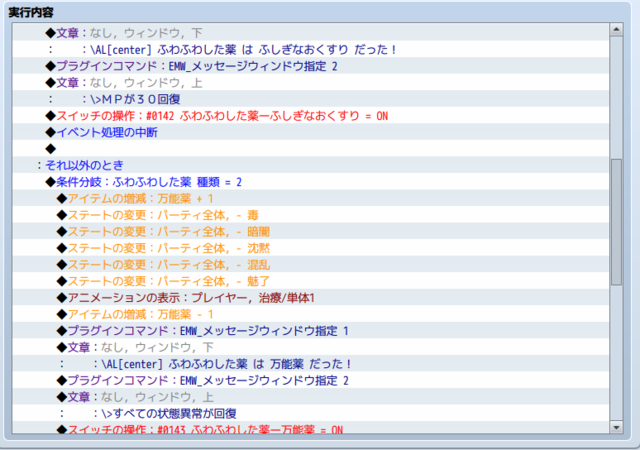Select the ステートの変更 パーティ全体, - 毒 row
640x450 pixels.
coord(311,215)
